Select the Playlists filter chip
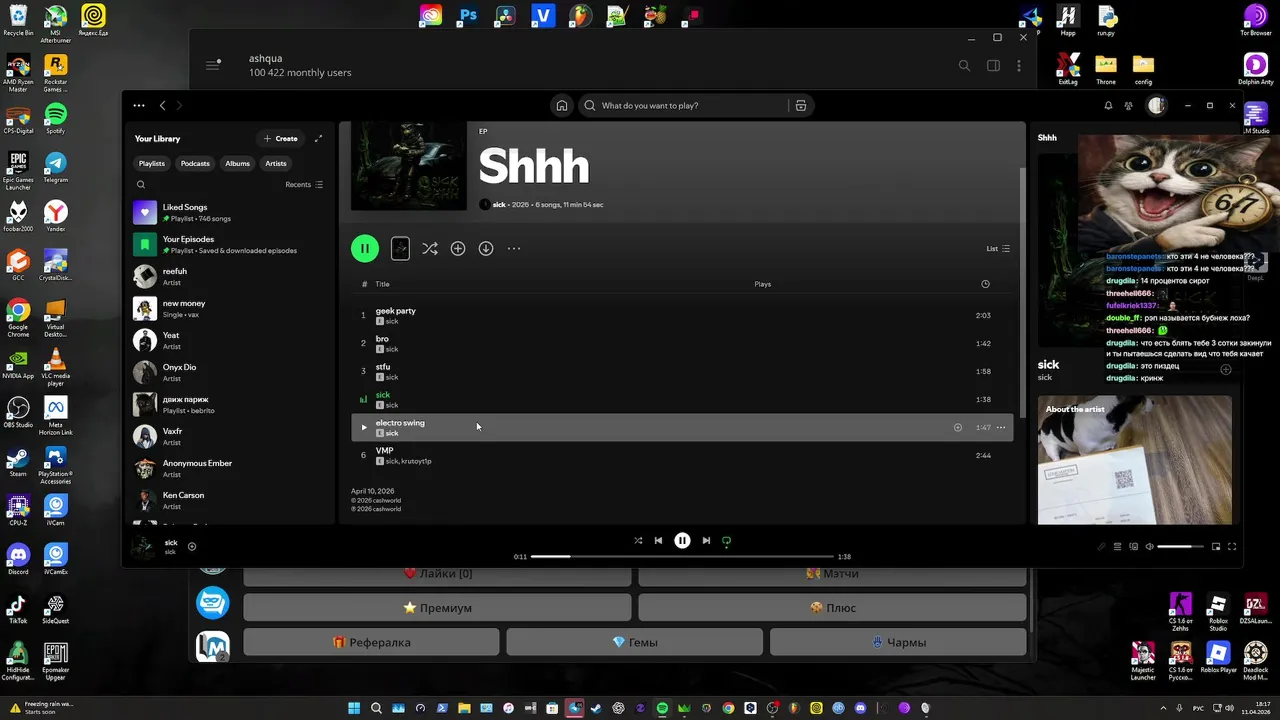1280x720 pixels. pos(152,163)
